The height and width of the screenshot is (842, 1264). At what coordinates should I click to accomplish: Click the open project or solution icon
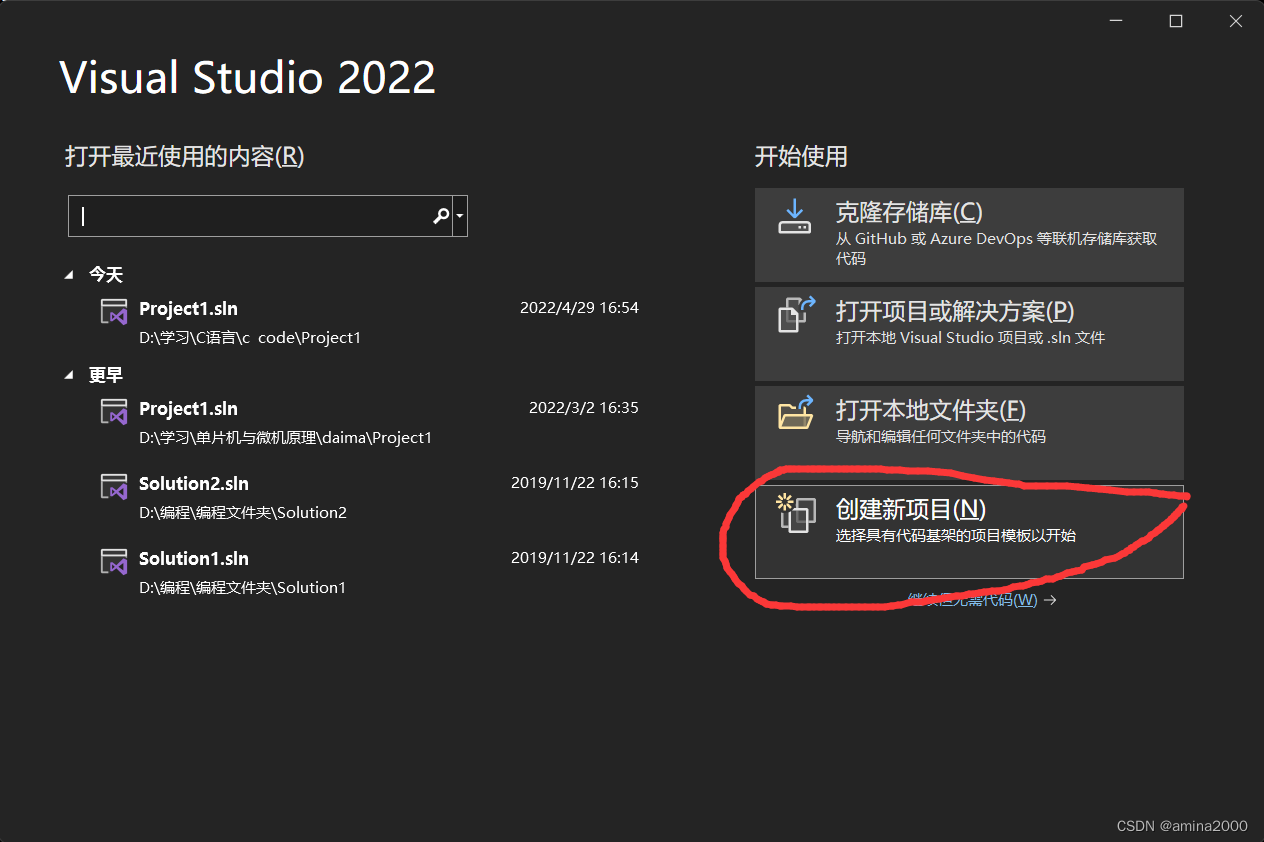click(x=797, y=314)
